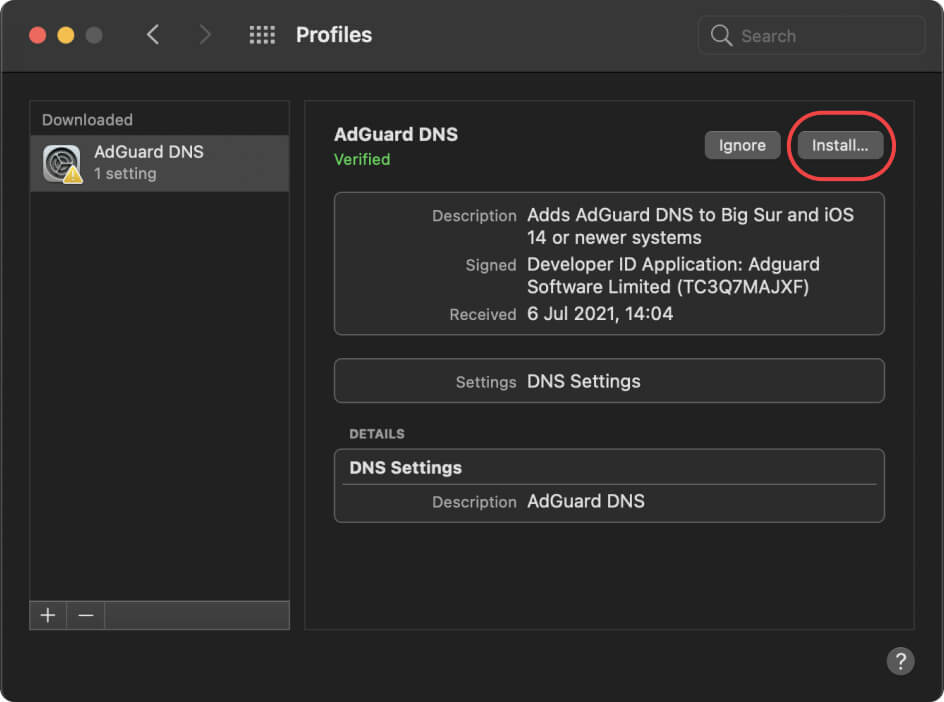Click the back navigation arrow
The image size is (944, 702).
(x=152, y=34)
